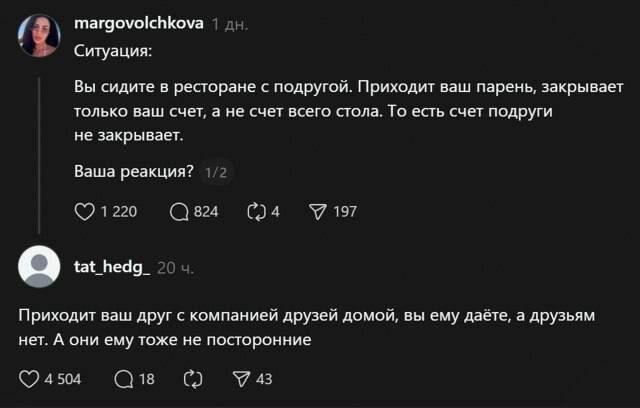The image size is (640, 408).
Task: Share the margovolchkova post via the send icon
Action: 318,211
